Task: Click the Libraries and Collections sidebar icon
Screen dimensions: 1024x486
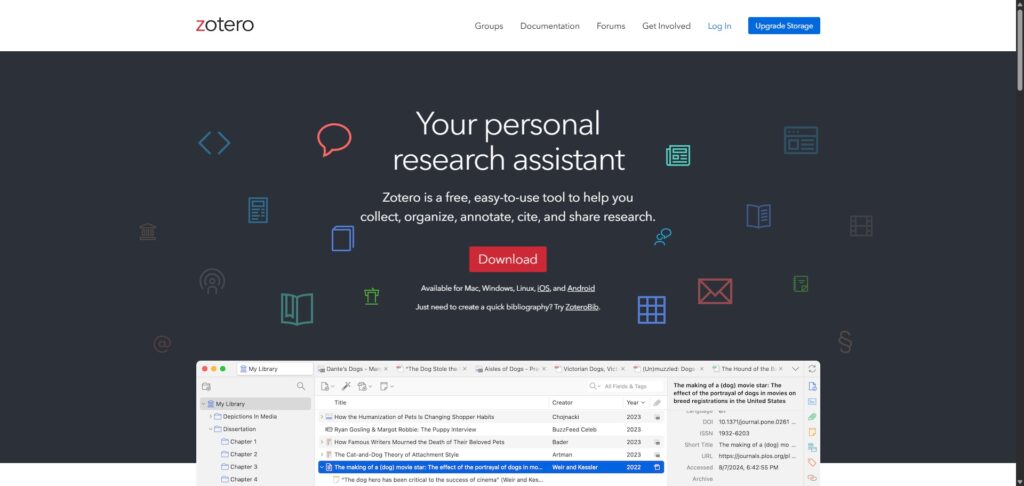Action: tap(812, 447)
